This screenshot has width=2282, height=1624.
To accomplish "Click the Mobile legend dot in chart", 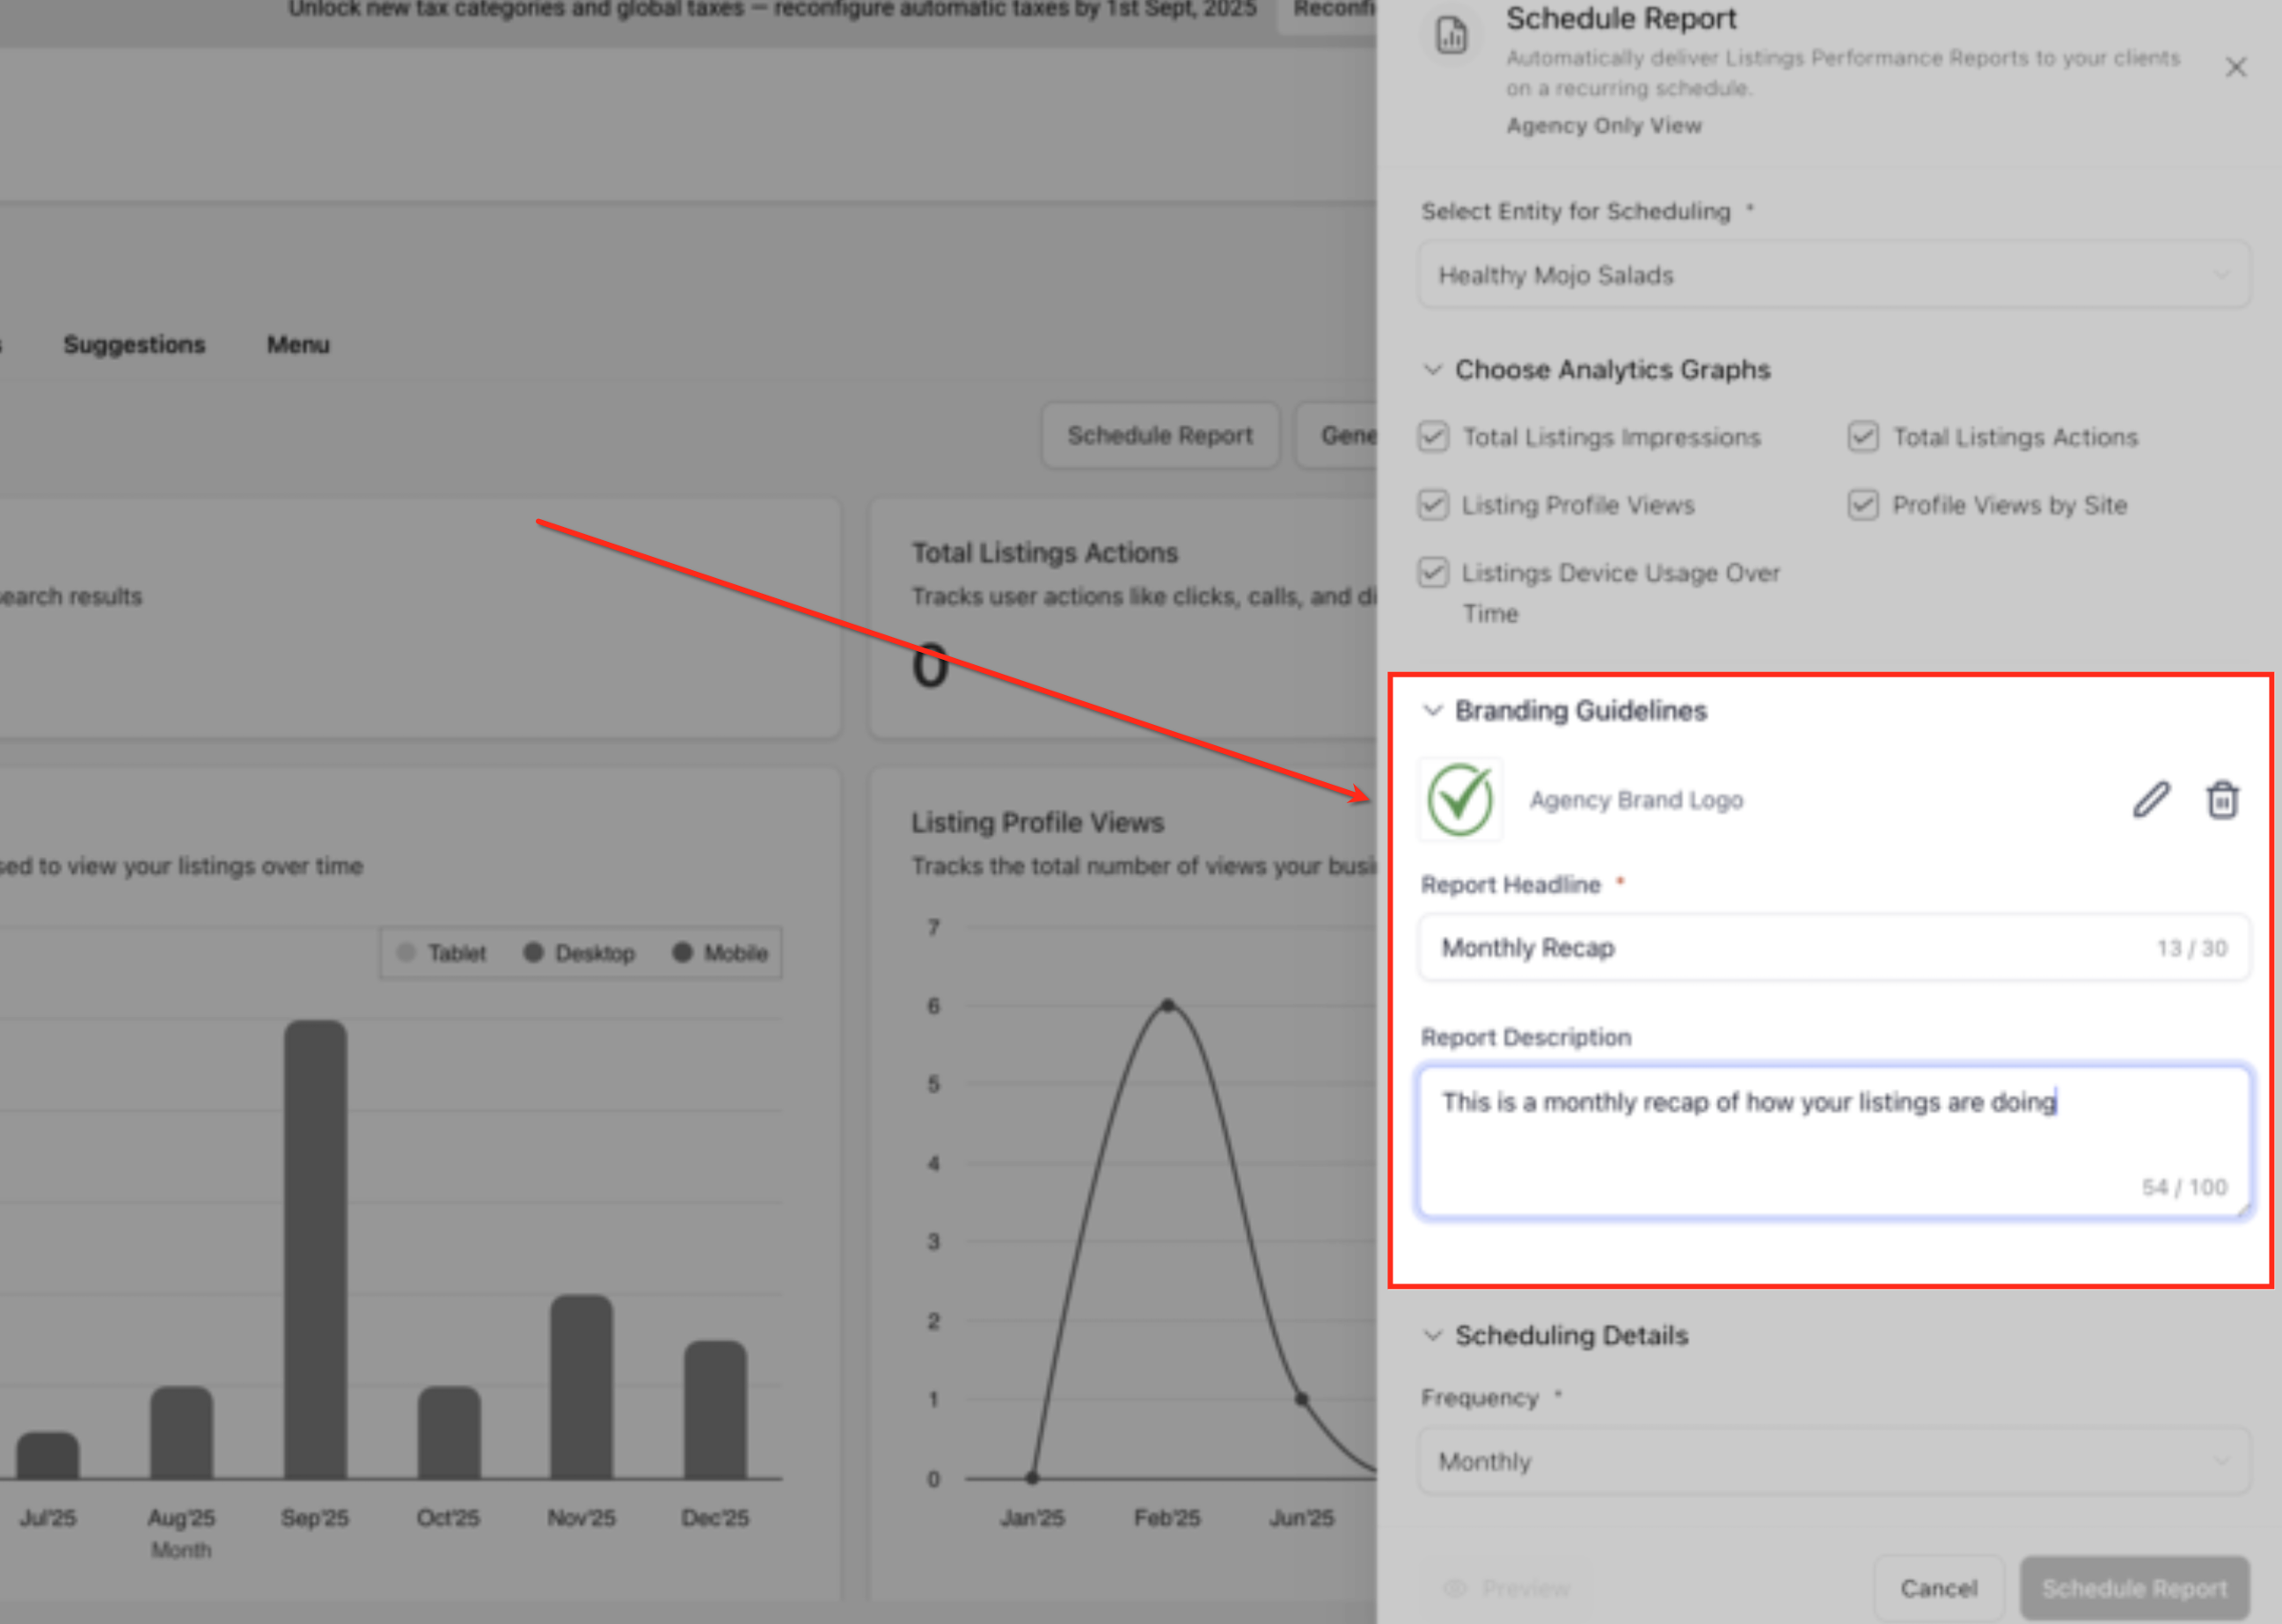I will click(682, 952).
